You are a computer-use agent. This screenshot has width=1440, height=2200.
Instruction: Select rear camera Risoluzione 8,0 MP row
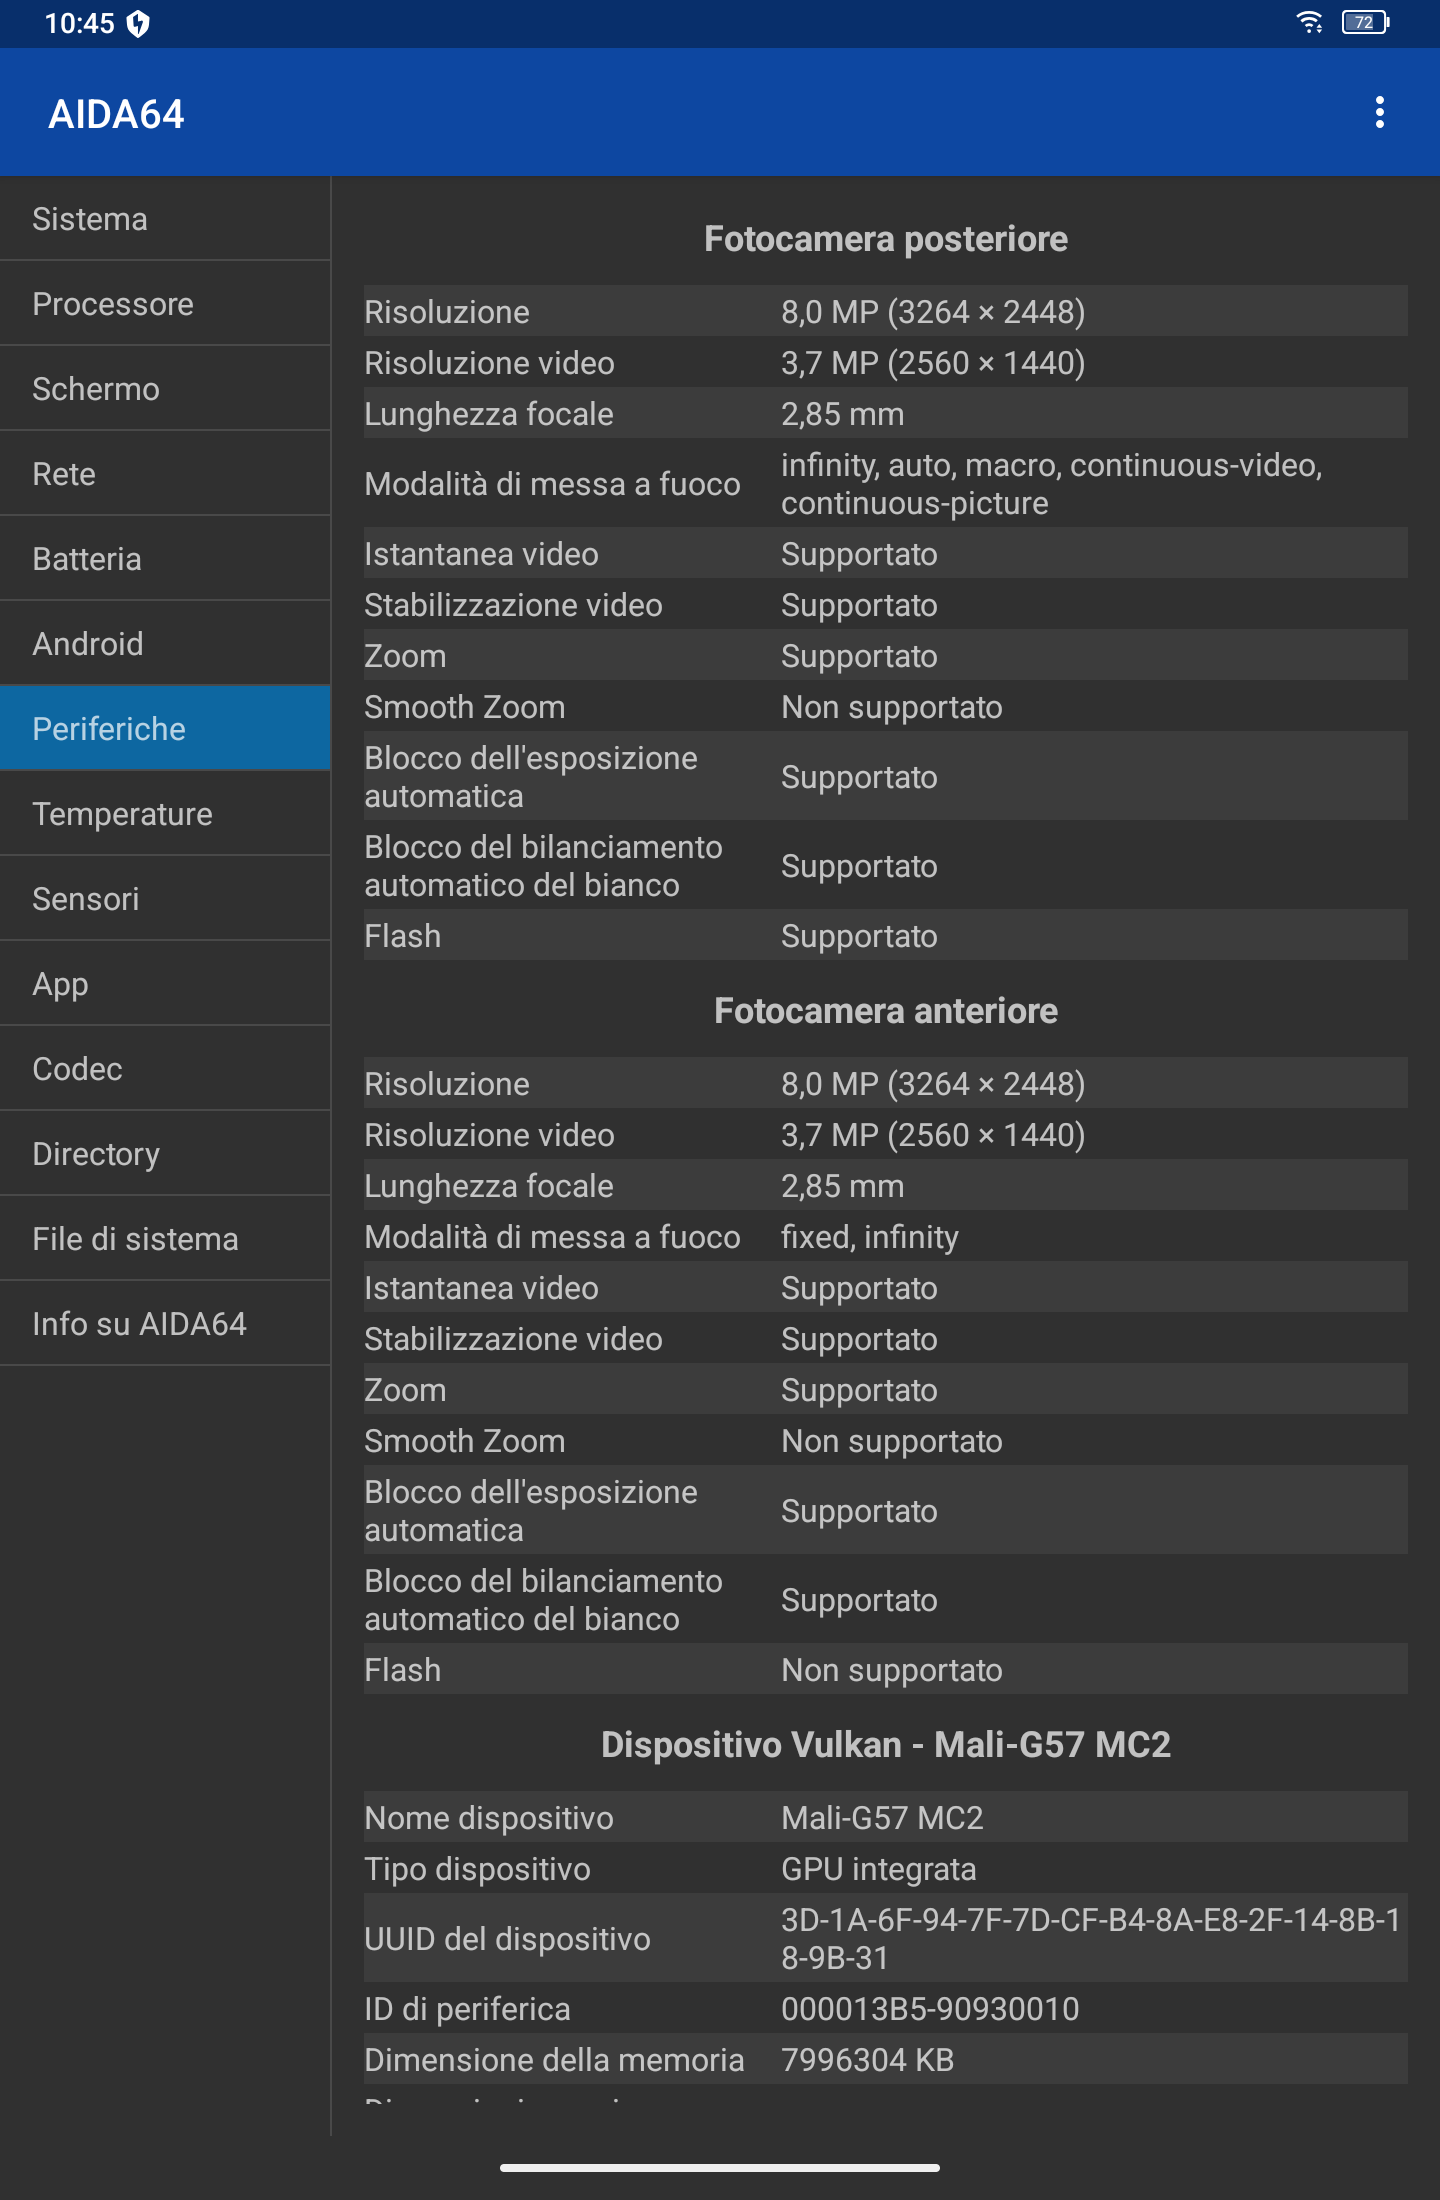click(x=886, y=311)
